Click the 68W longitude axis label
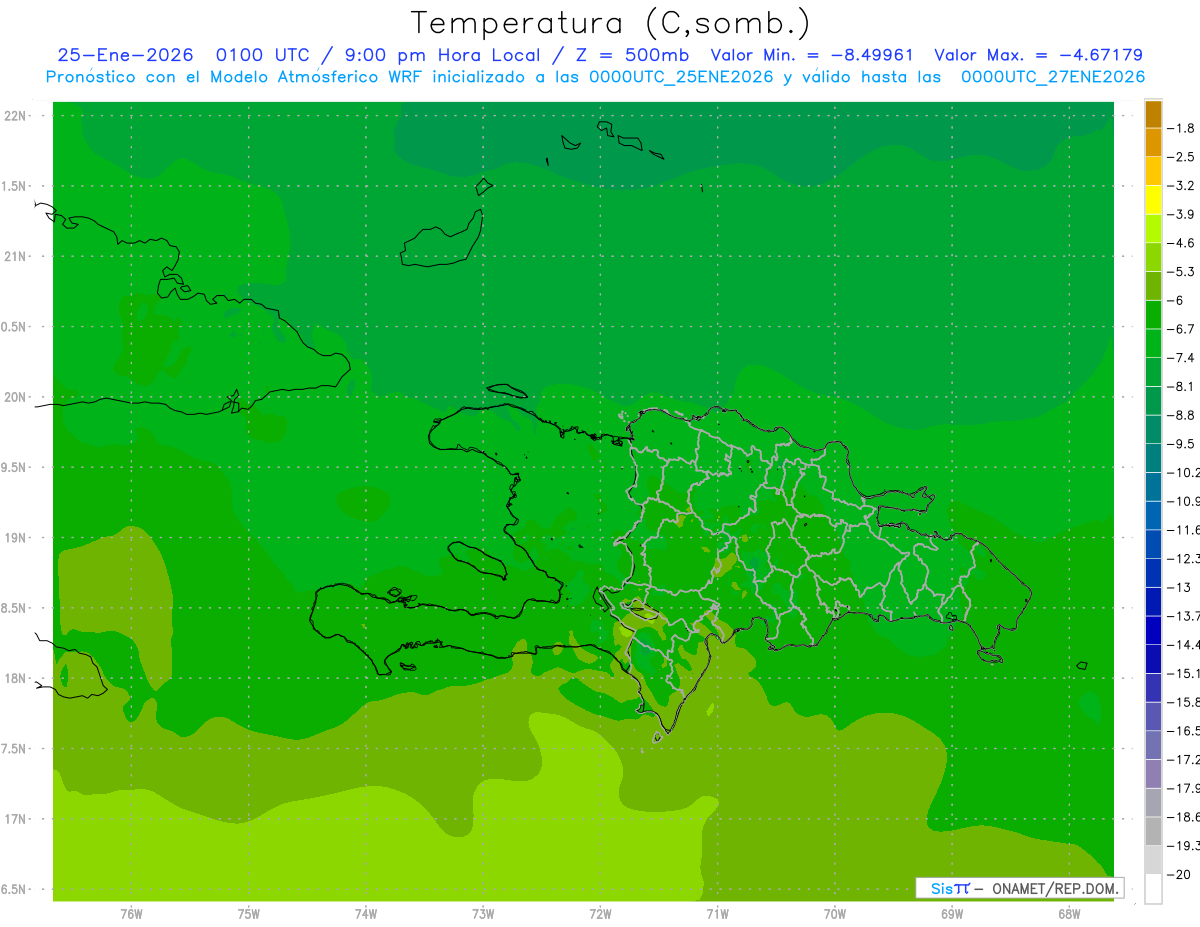1200x927 pixels. pyautogui.click(x=1069, y=914)
